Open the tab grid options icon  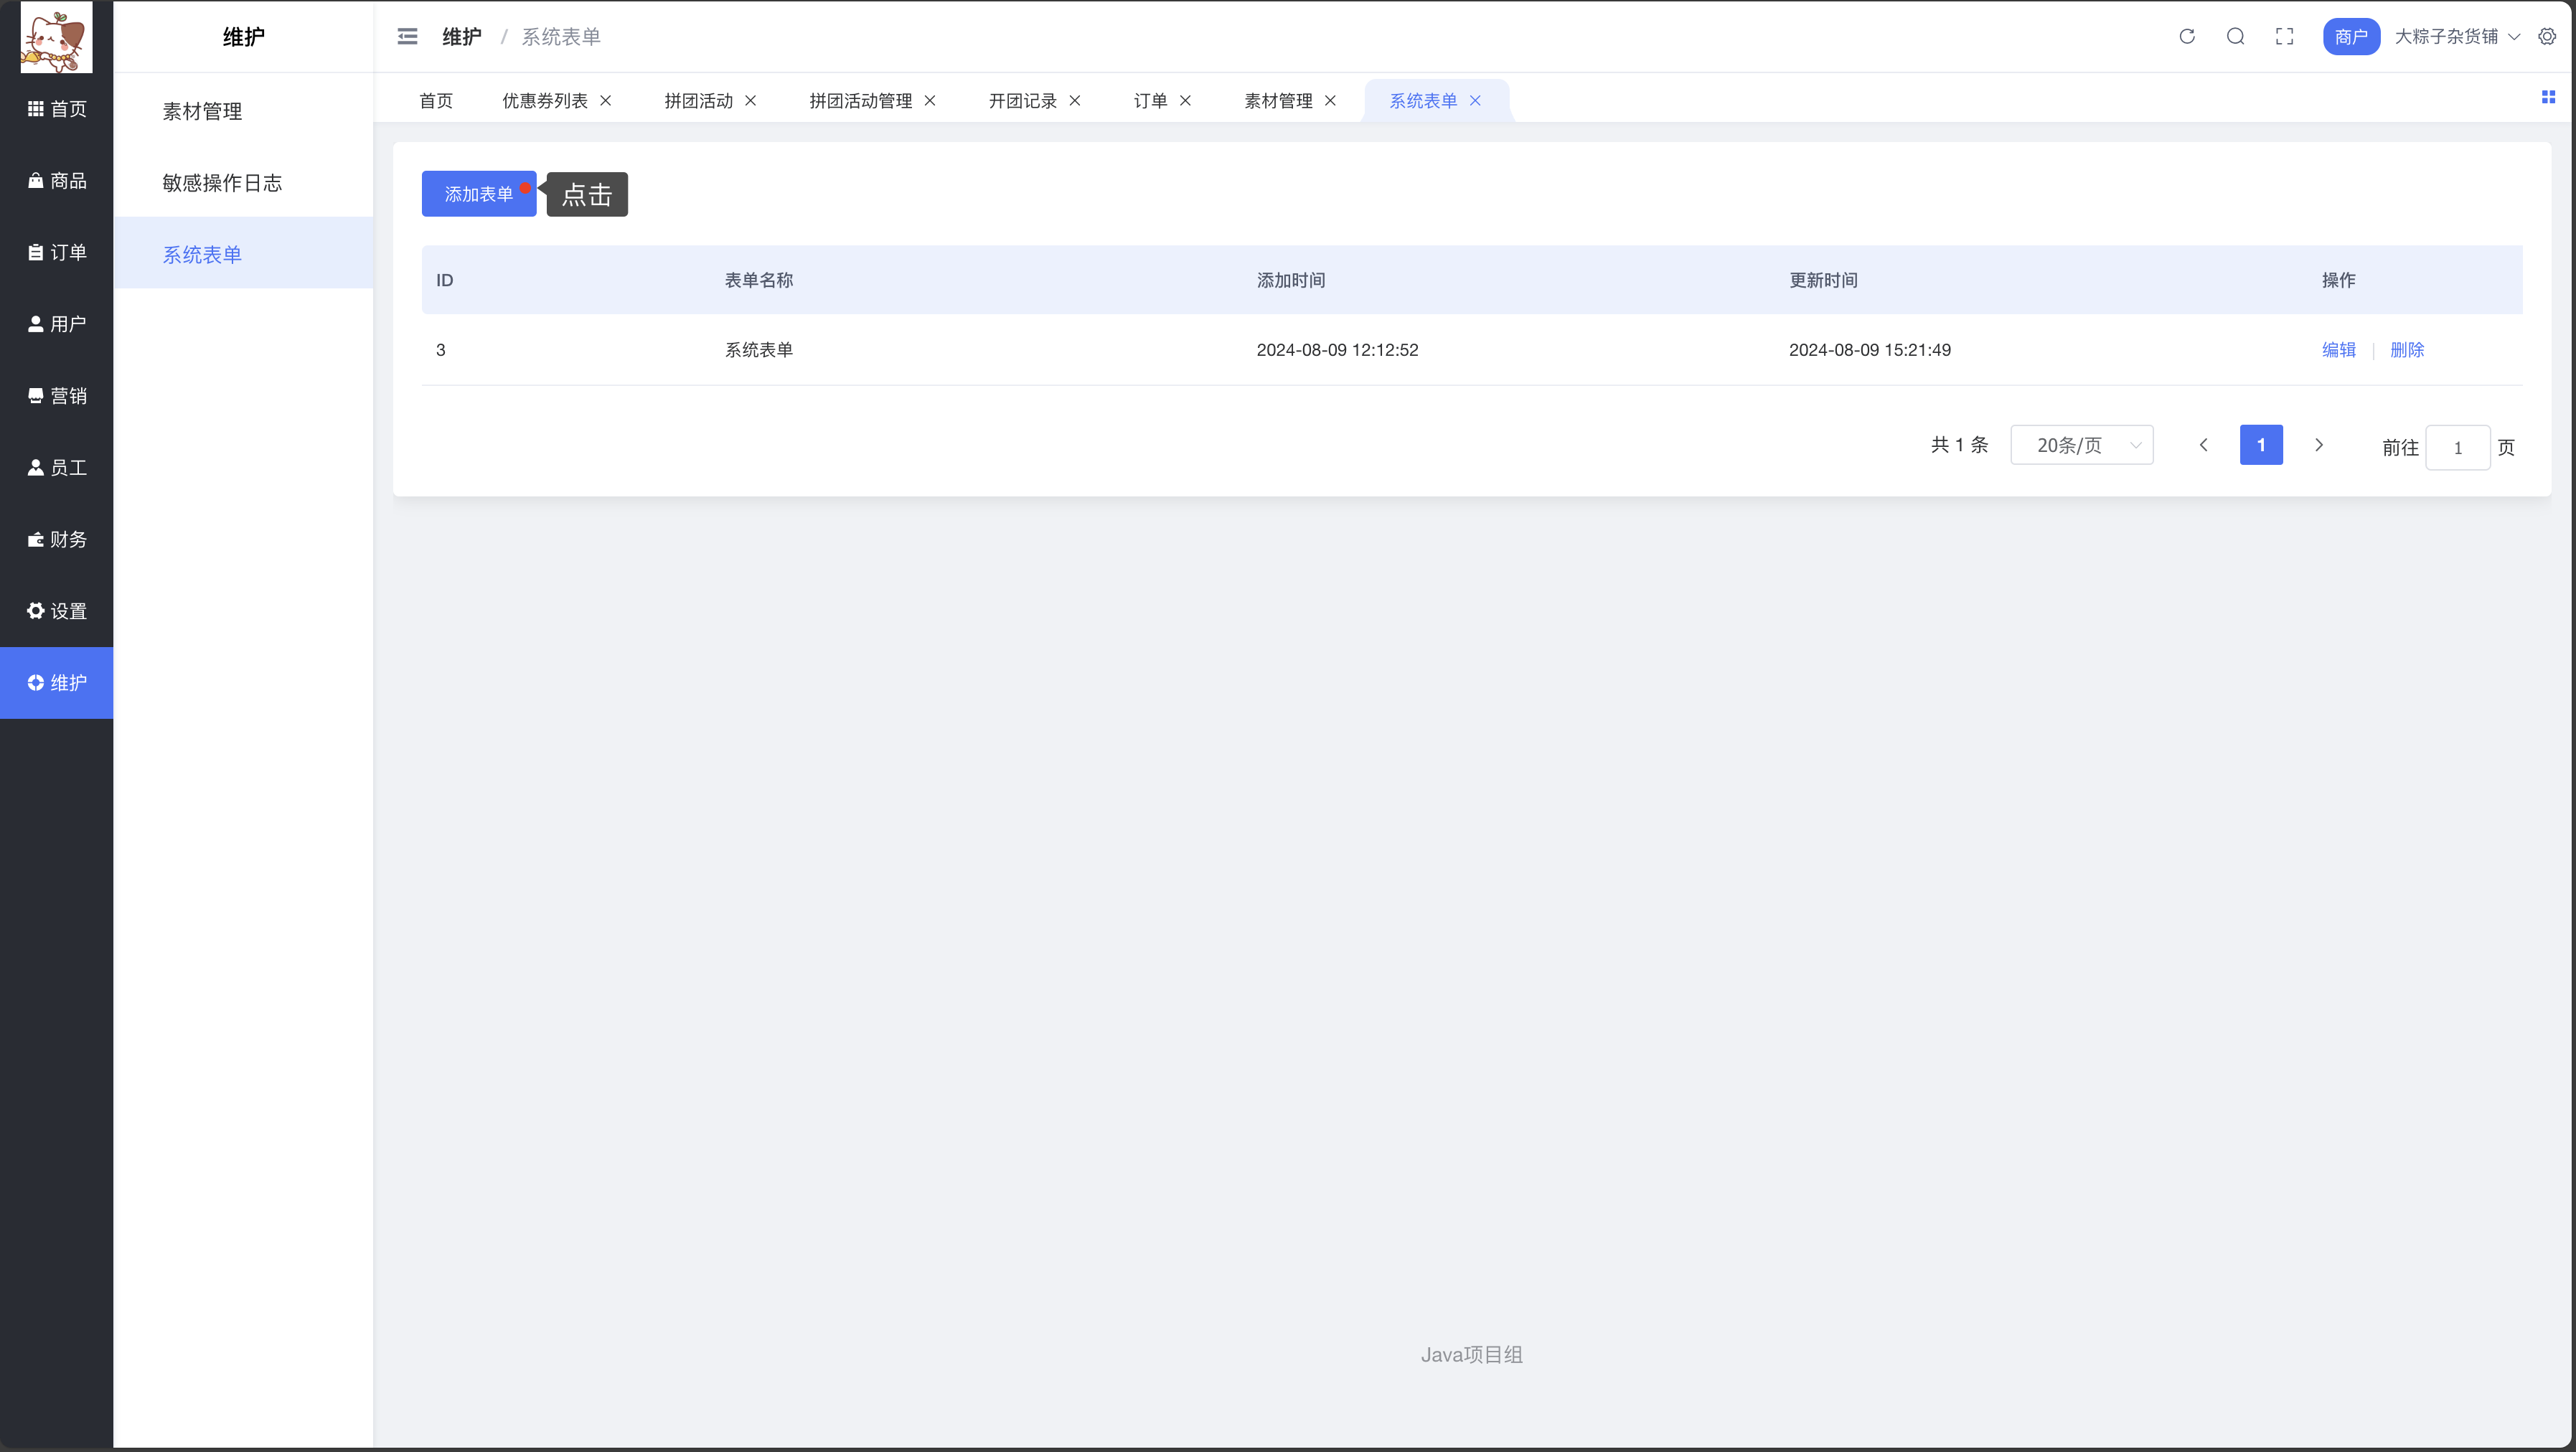click(x=2548, y=97)
